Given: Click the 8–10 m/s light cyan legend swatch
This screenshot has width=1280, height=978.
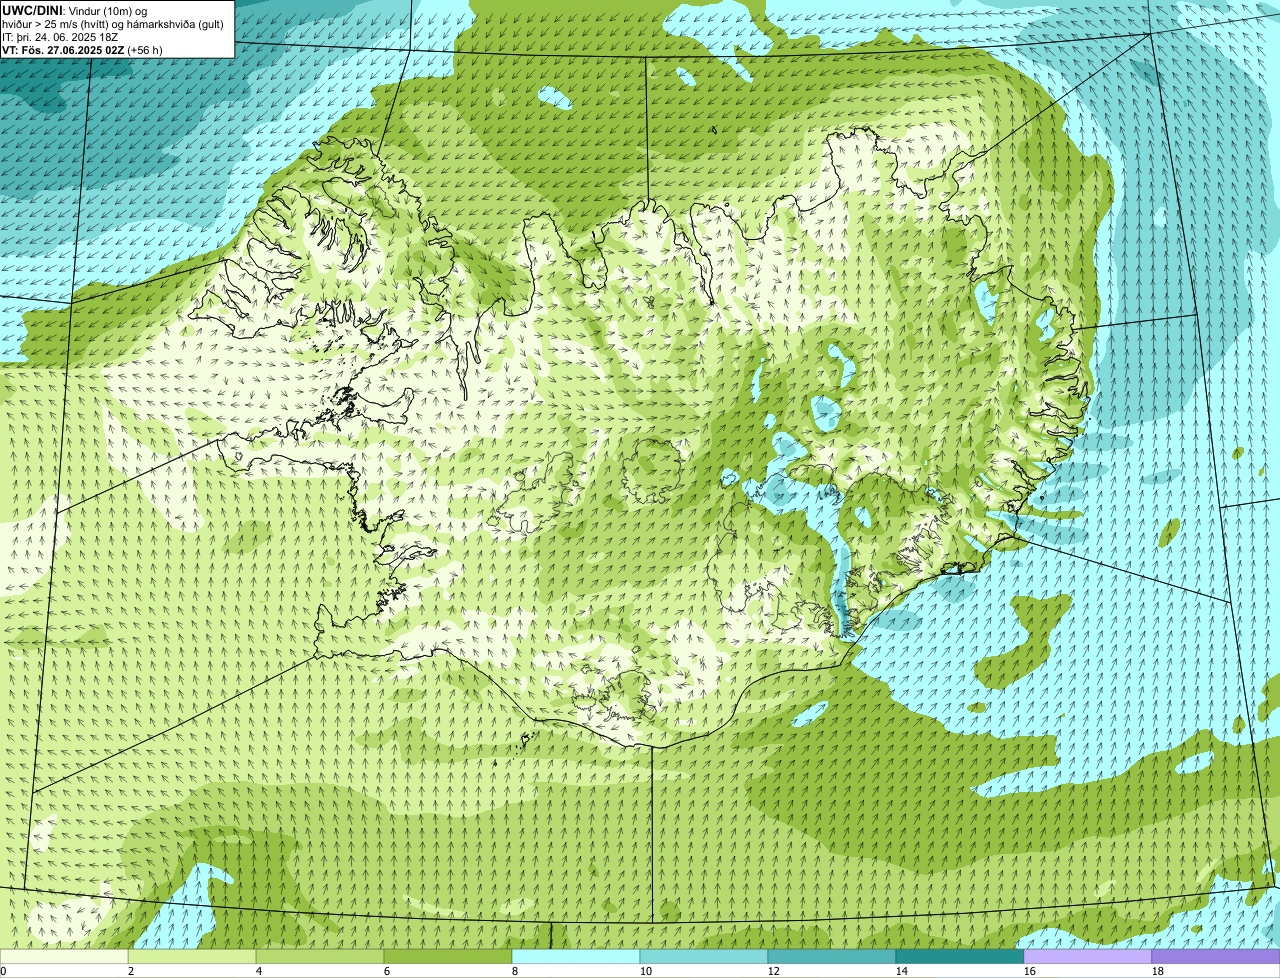Looking at the screenshot, I should point(576,956).
